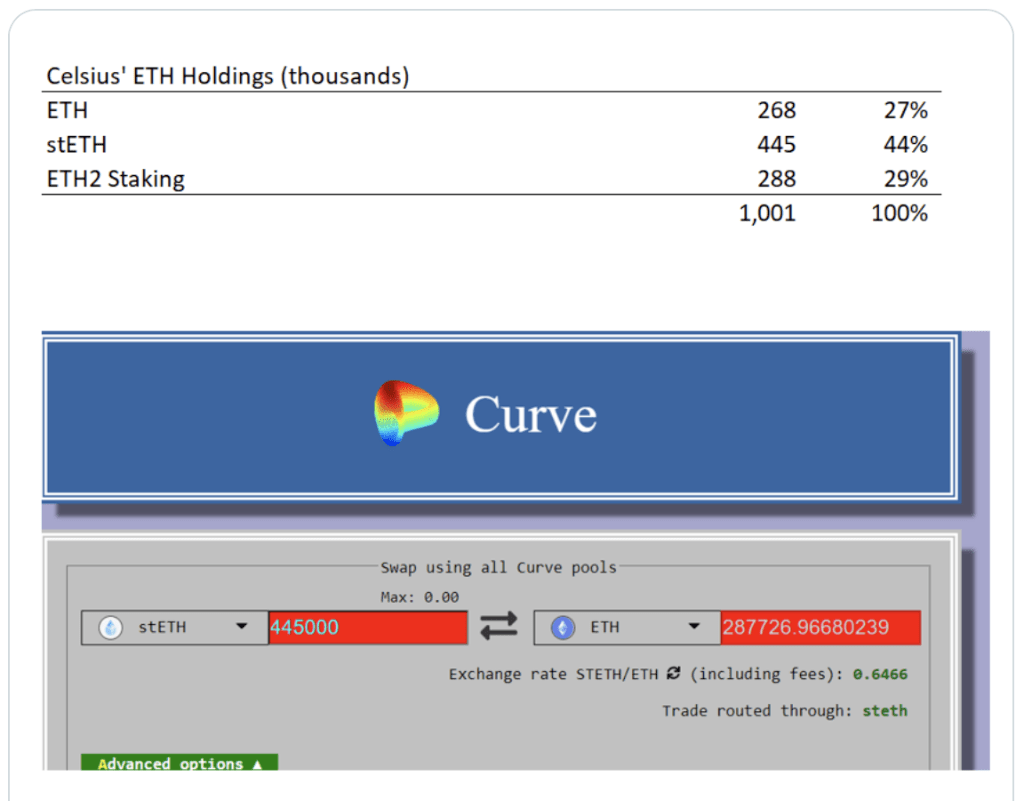Select the Celsius' ETH Holdings table header
The height and width of the screenshot is (801, 1024).
228,77
